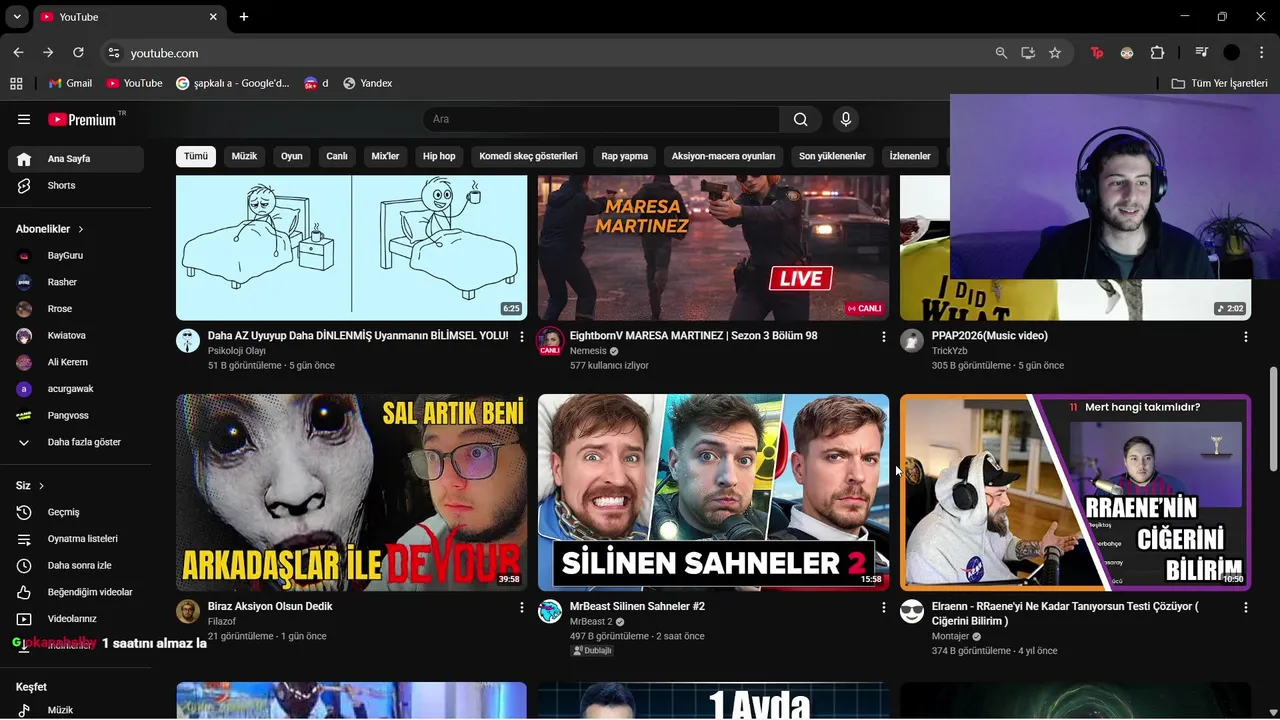The width and height of the screenshot is (1280, 720).
Task: Select Aksiyon-macera oyunları chip
Action: 723,156
